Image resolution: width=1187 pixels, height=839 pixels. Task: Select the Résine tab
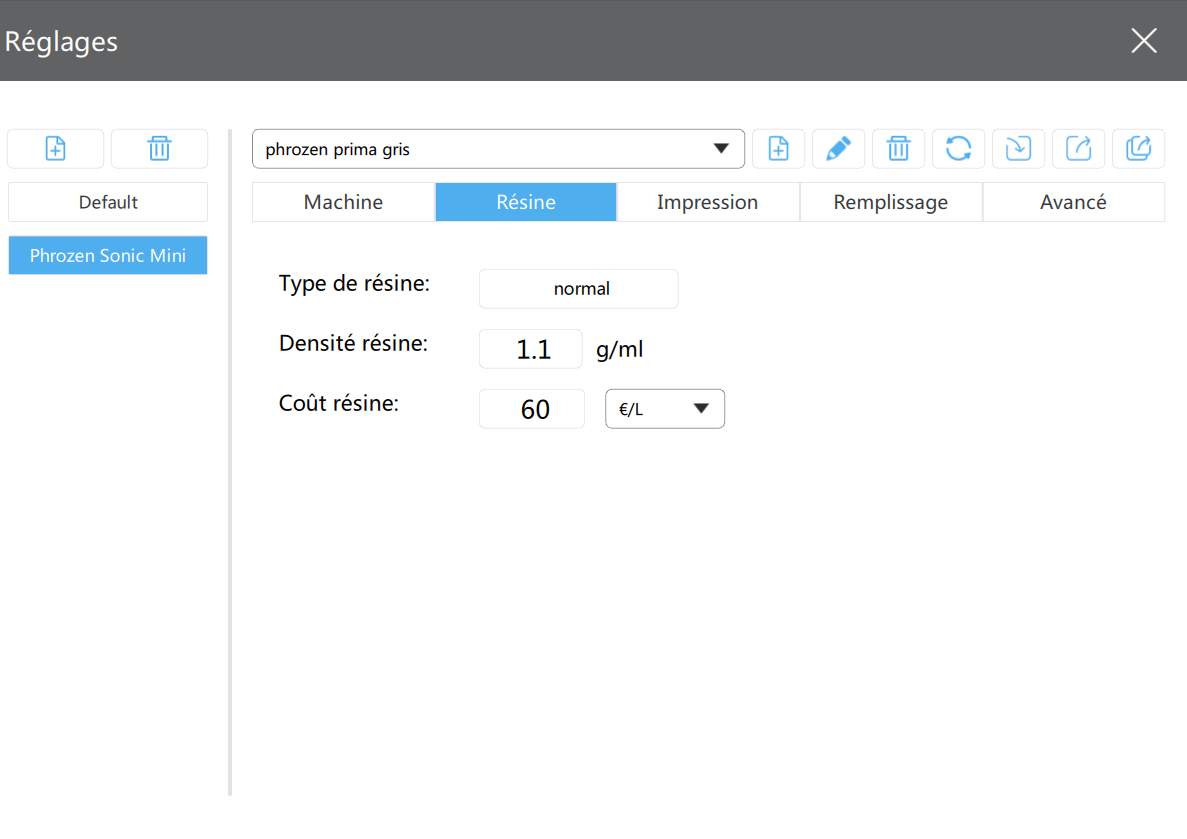click(x=526, y=202)
